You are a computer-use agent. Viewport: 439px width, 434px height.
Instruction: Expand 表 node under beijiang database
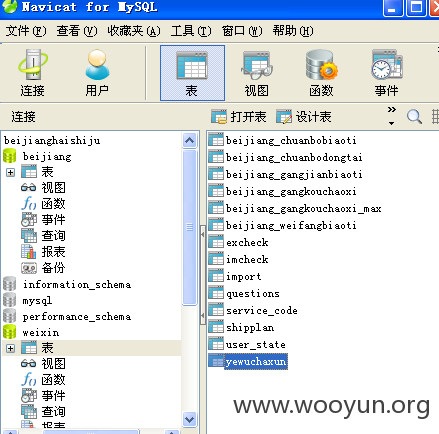point(10,172)
